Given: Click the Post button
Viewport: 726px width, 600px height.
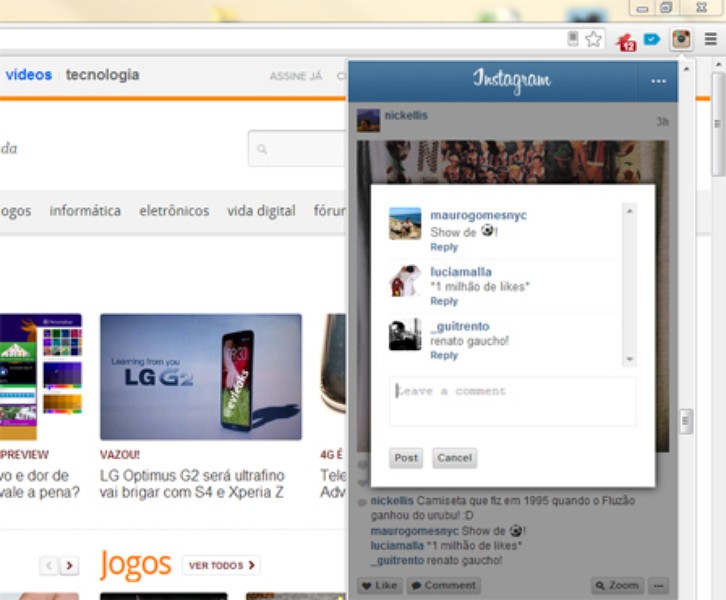Looking at the screenshot, I should [406, 458].
